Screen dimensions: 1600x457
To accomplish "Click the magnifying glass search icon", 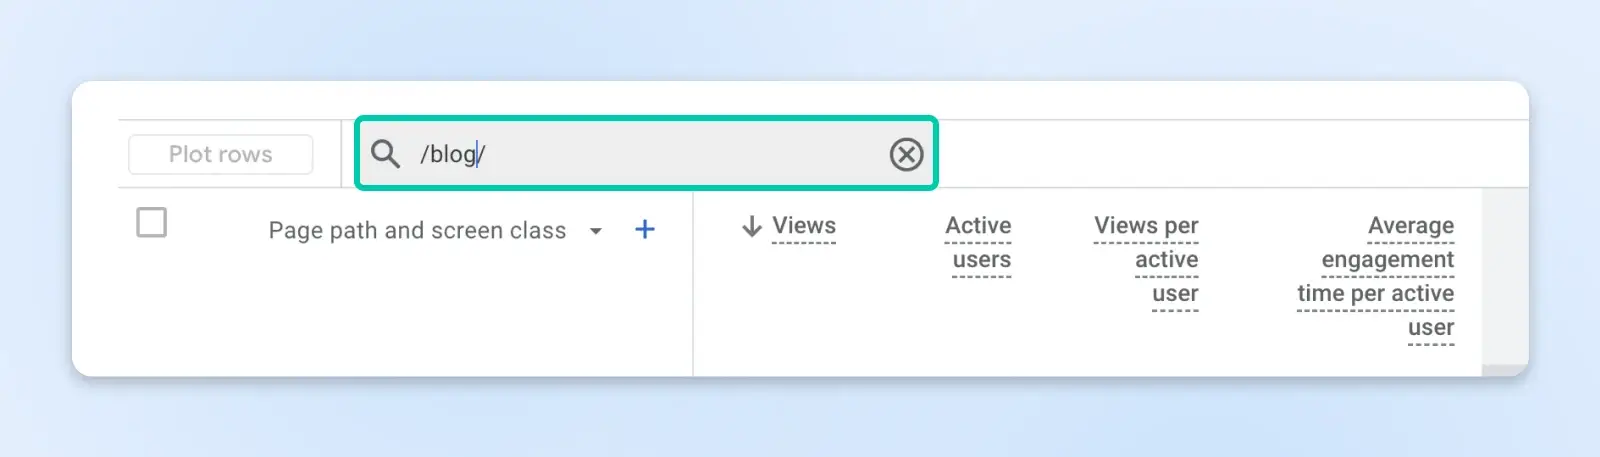I will pos(385,154).
